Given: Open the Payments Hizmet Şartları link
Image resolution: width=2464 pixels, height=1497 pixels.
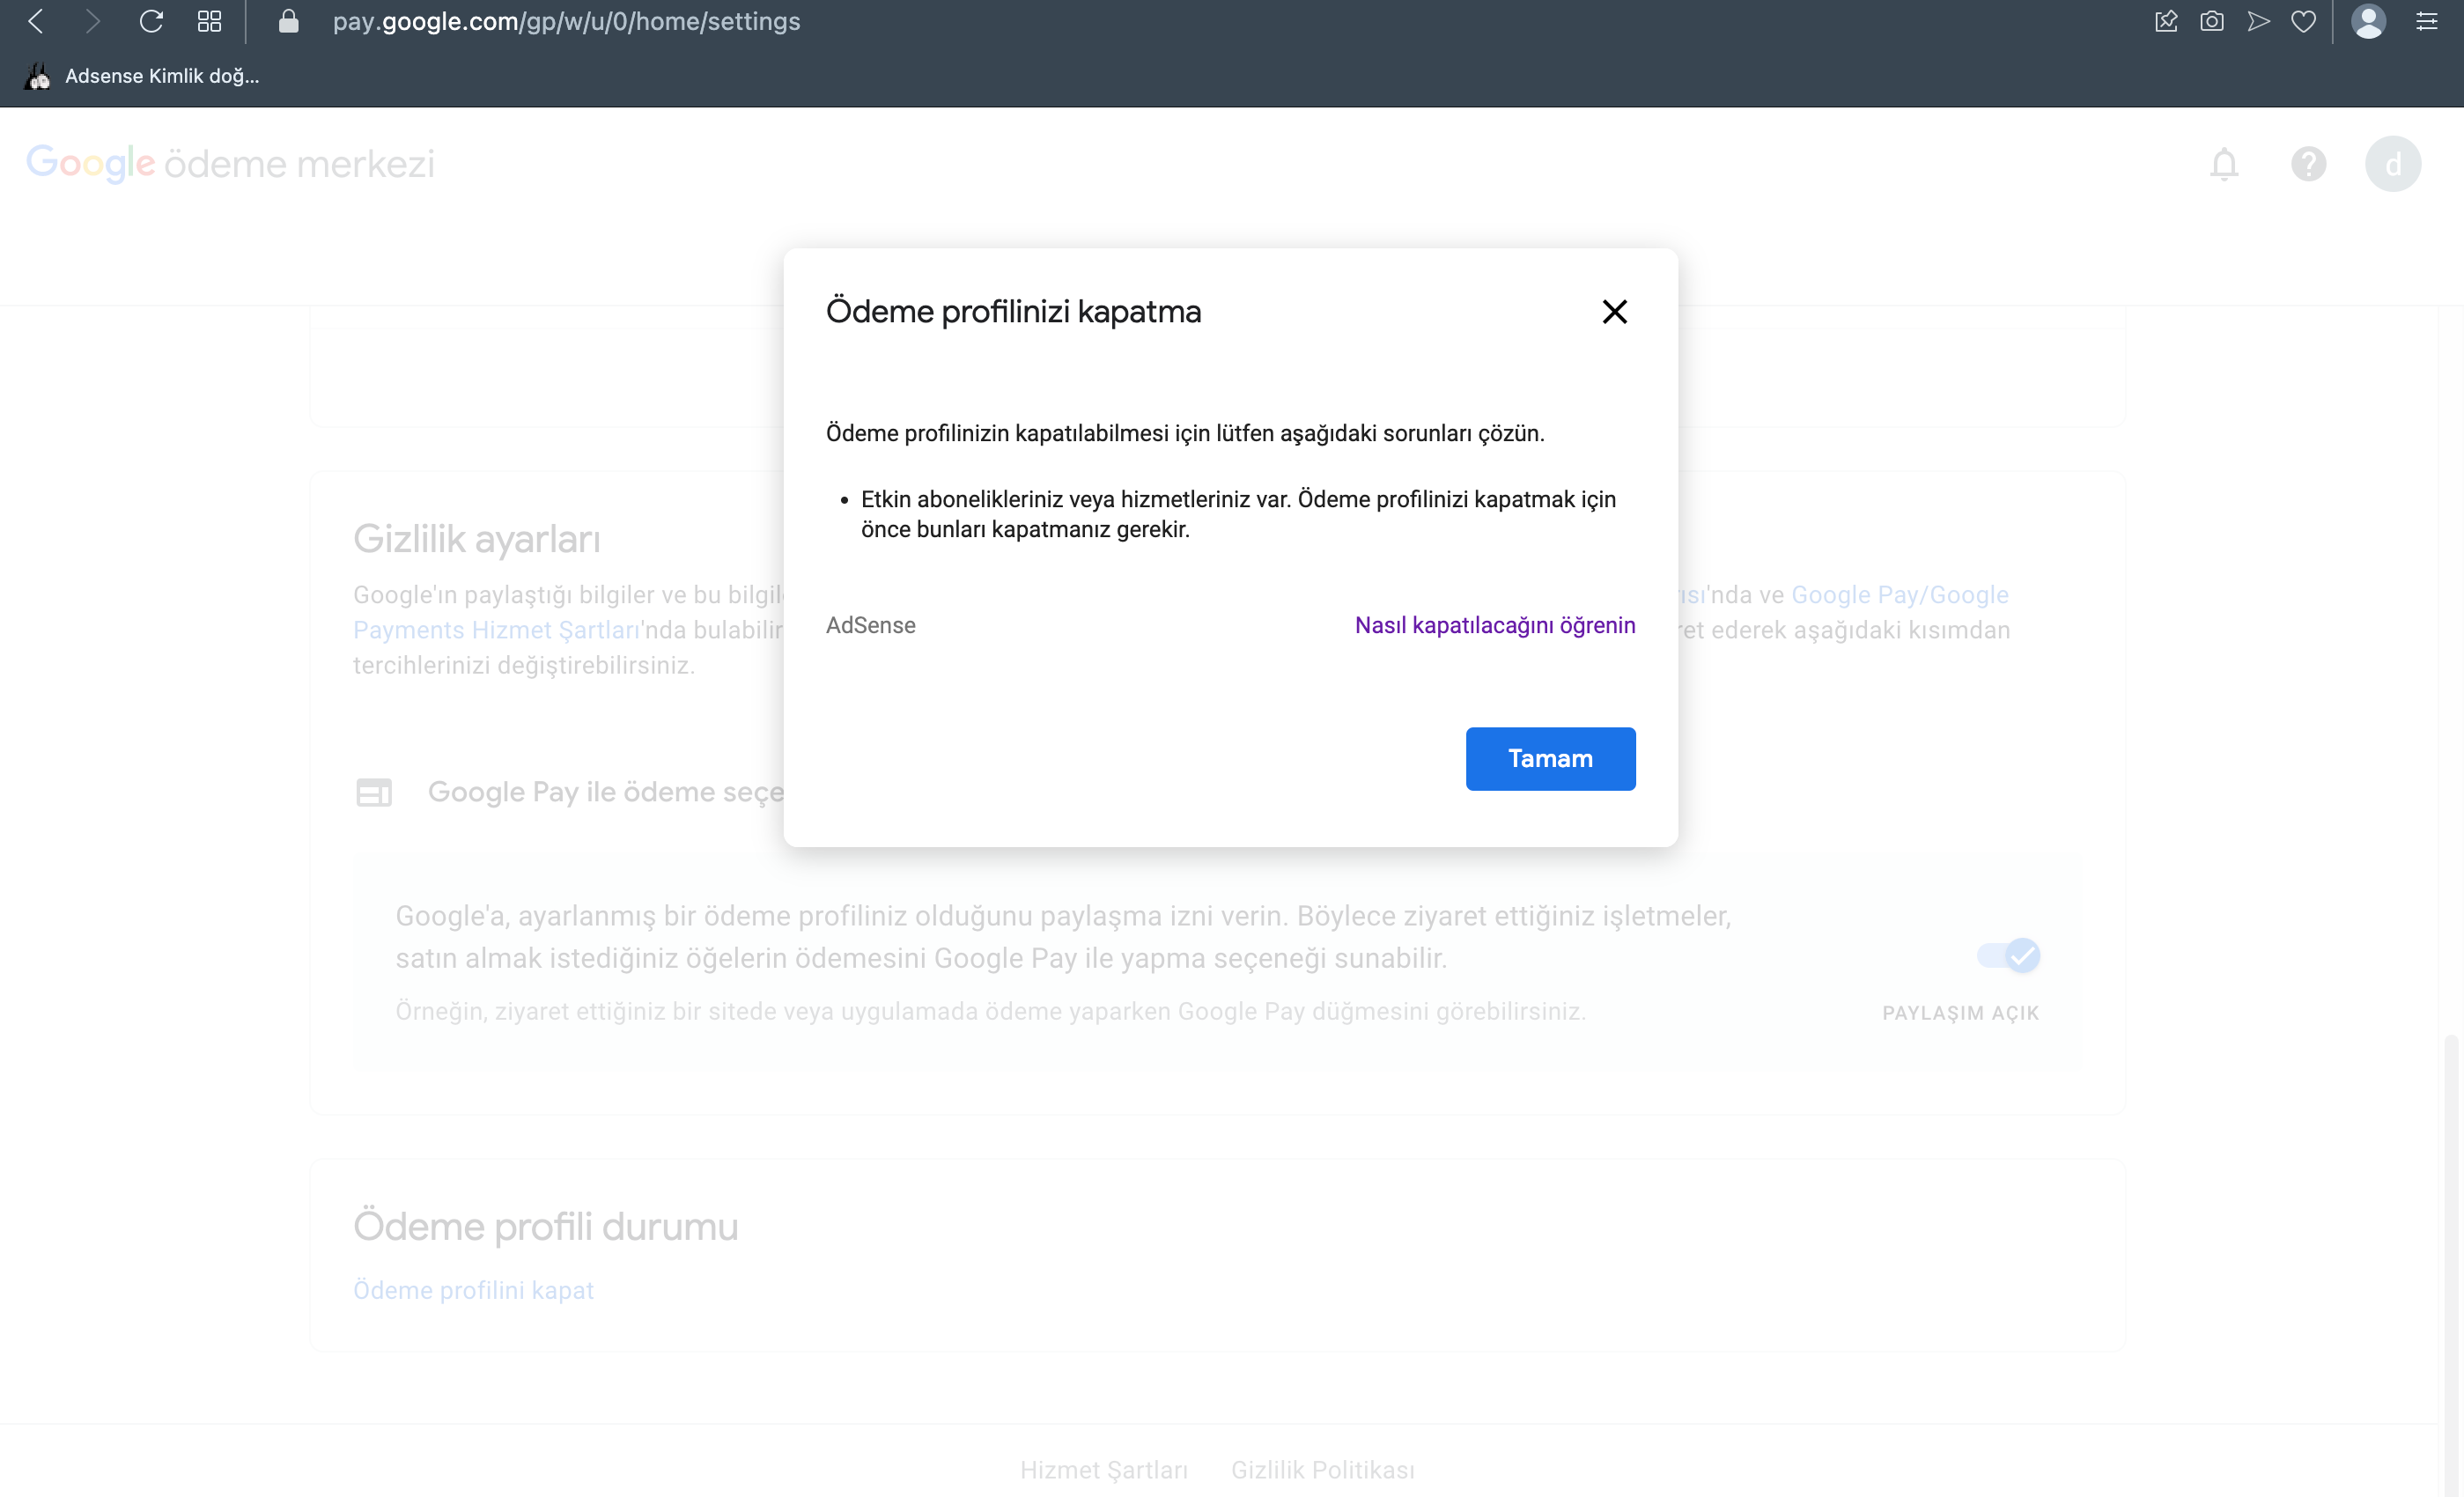Looking at the screenshot, I should pyautogui.click(x=497, y=630).
